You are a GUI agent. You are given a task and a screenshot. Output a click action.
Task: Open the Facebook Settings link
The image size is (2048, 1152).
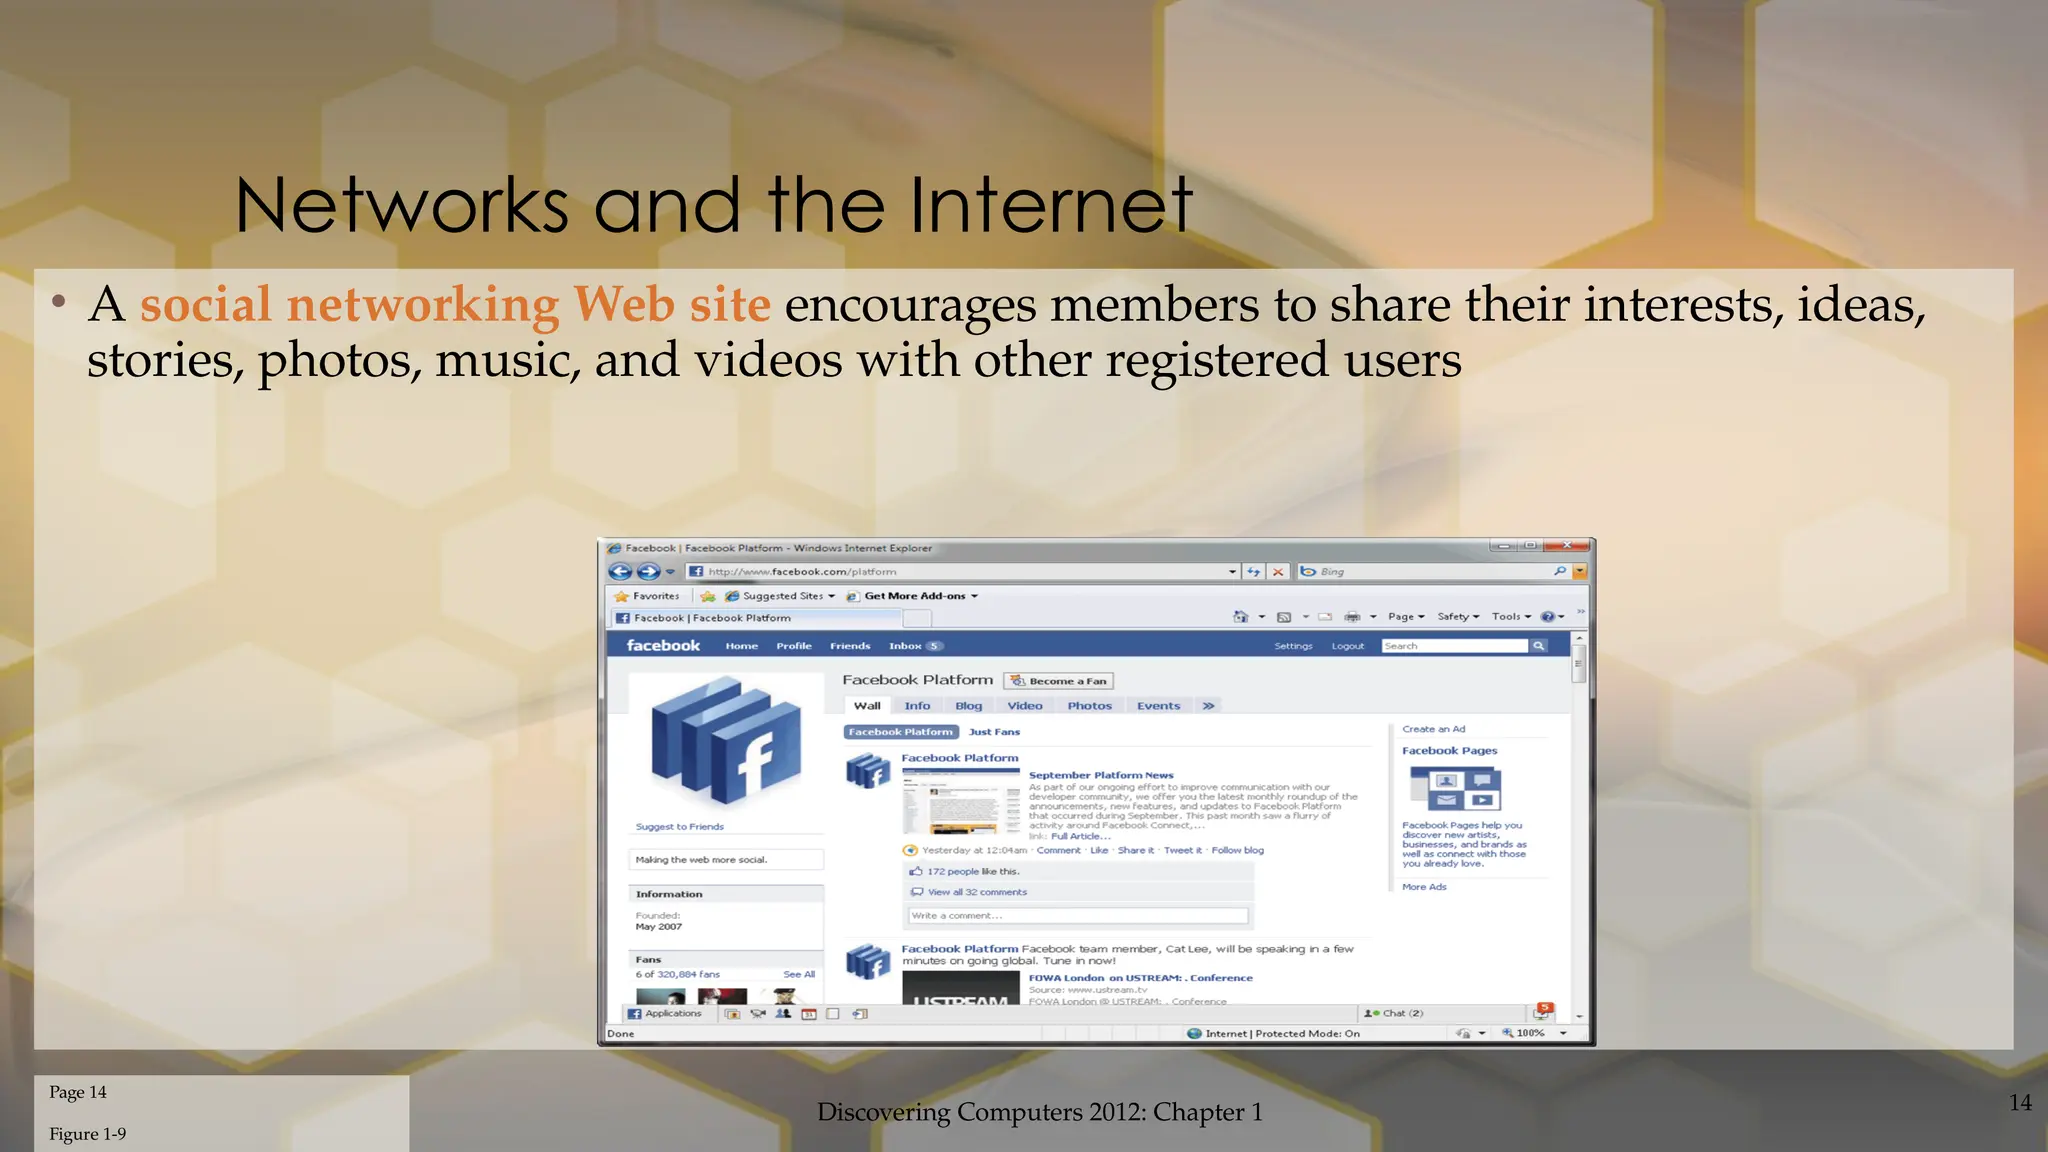[x=1293, y=646]
